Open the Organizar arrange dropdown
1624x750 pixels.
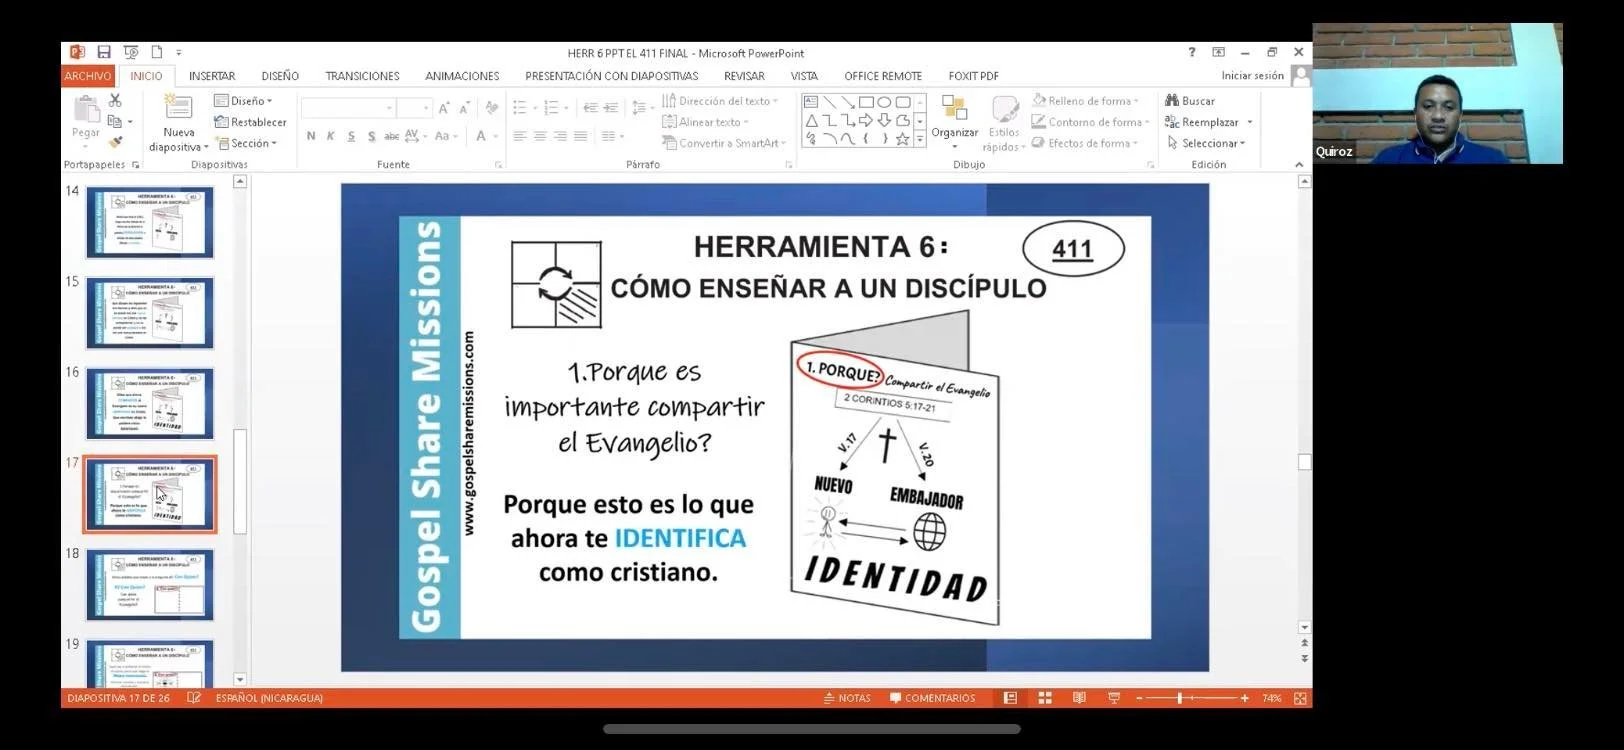955,123
